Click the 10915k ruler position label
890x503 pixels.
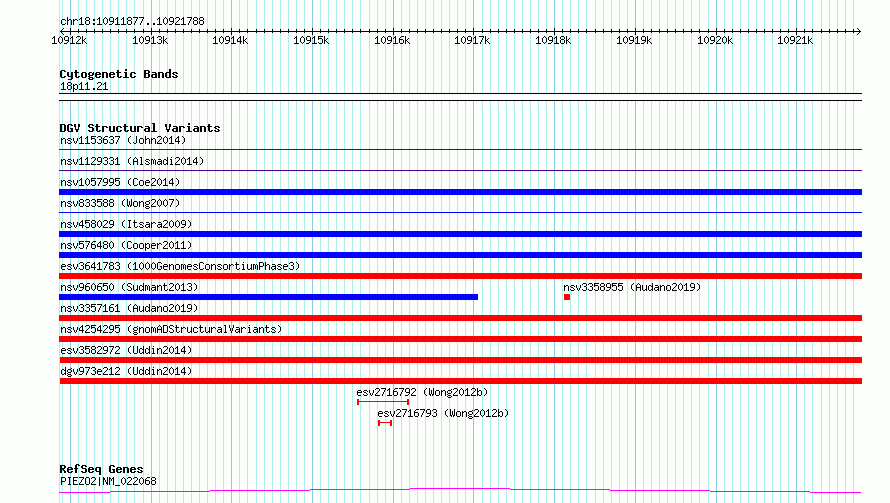[x=311, y=40]
